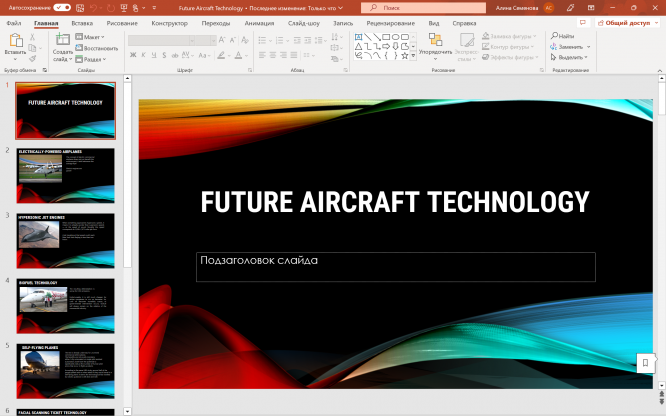Click the Вставить paste icon

[15, 42]
